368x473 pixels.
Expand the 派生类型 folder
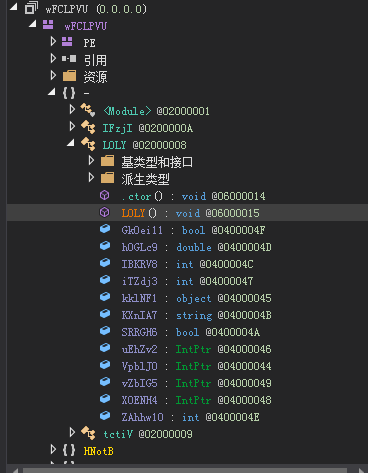(x=91, y=177)
